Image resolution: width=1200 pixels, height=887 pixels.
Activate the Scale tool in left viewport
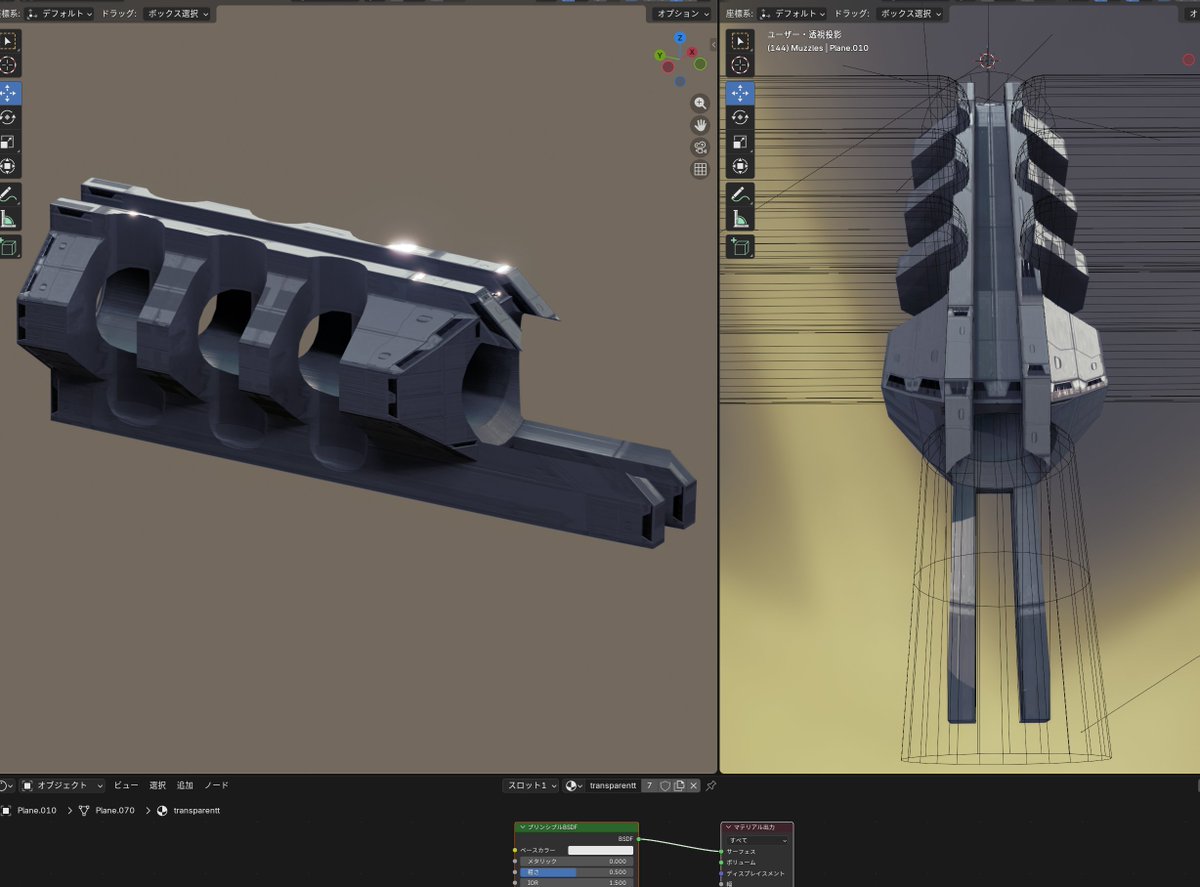[8, 142]
